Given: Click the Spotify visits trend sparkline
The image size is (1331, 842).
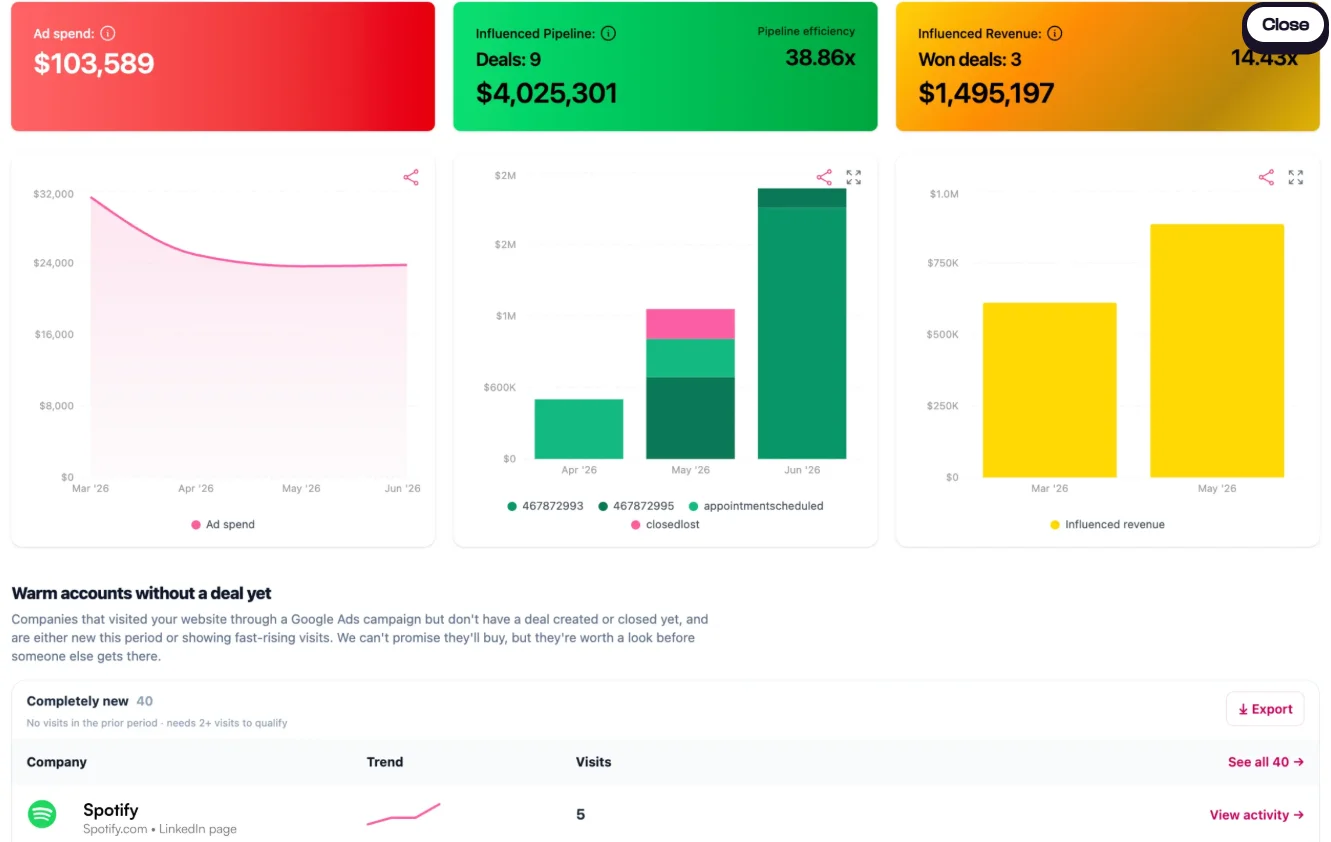Looking at the screenshot, I should point(403,814).
